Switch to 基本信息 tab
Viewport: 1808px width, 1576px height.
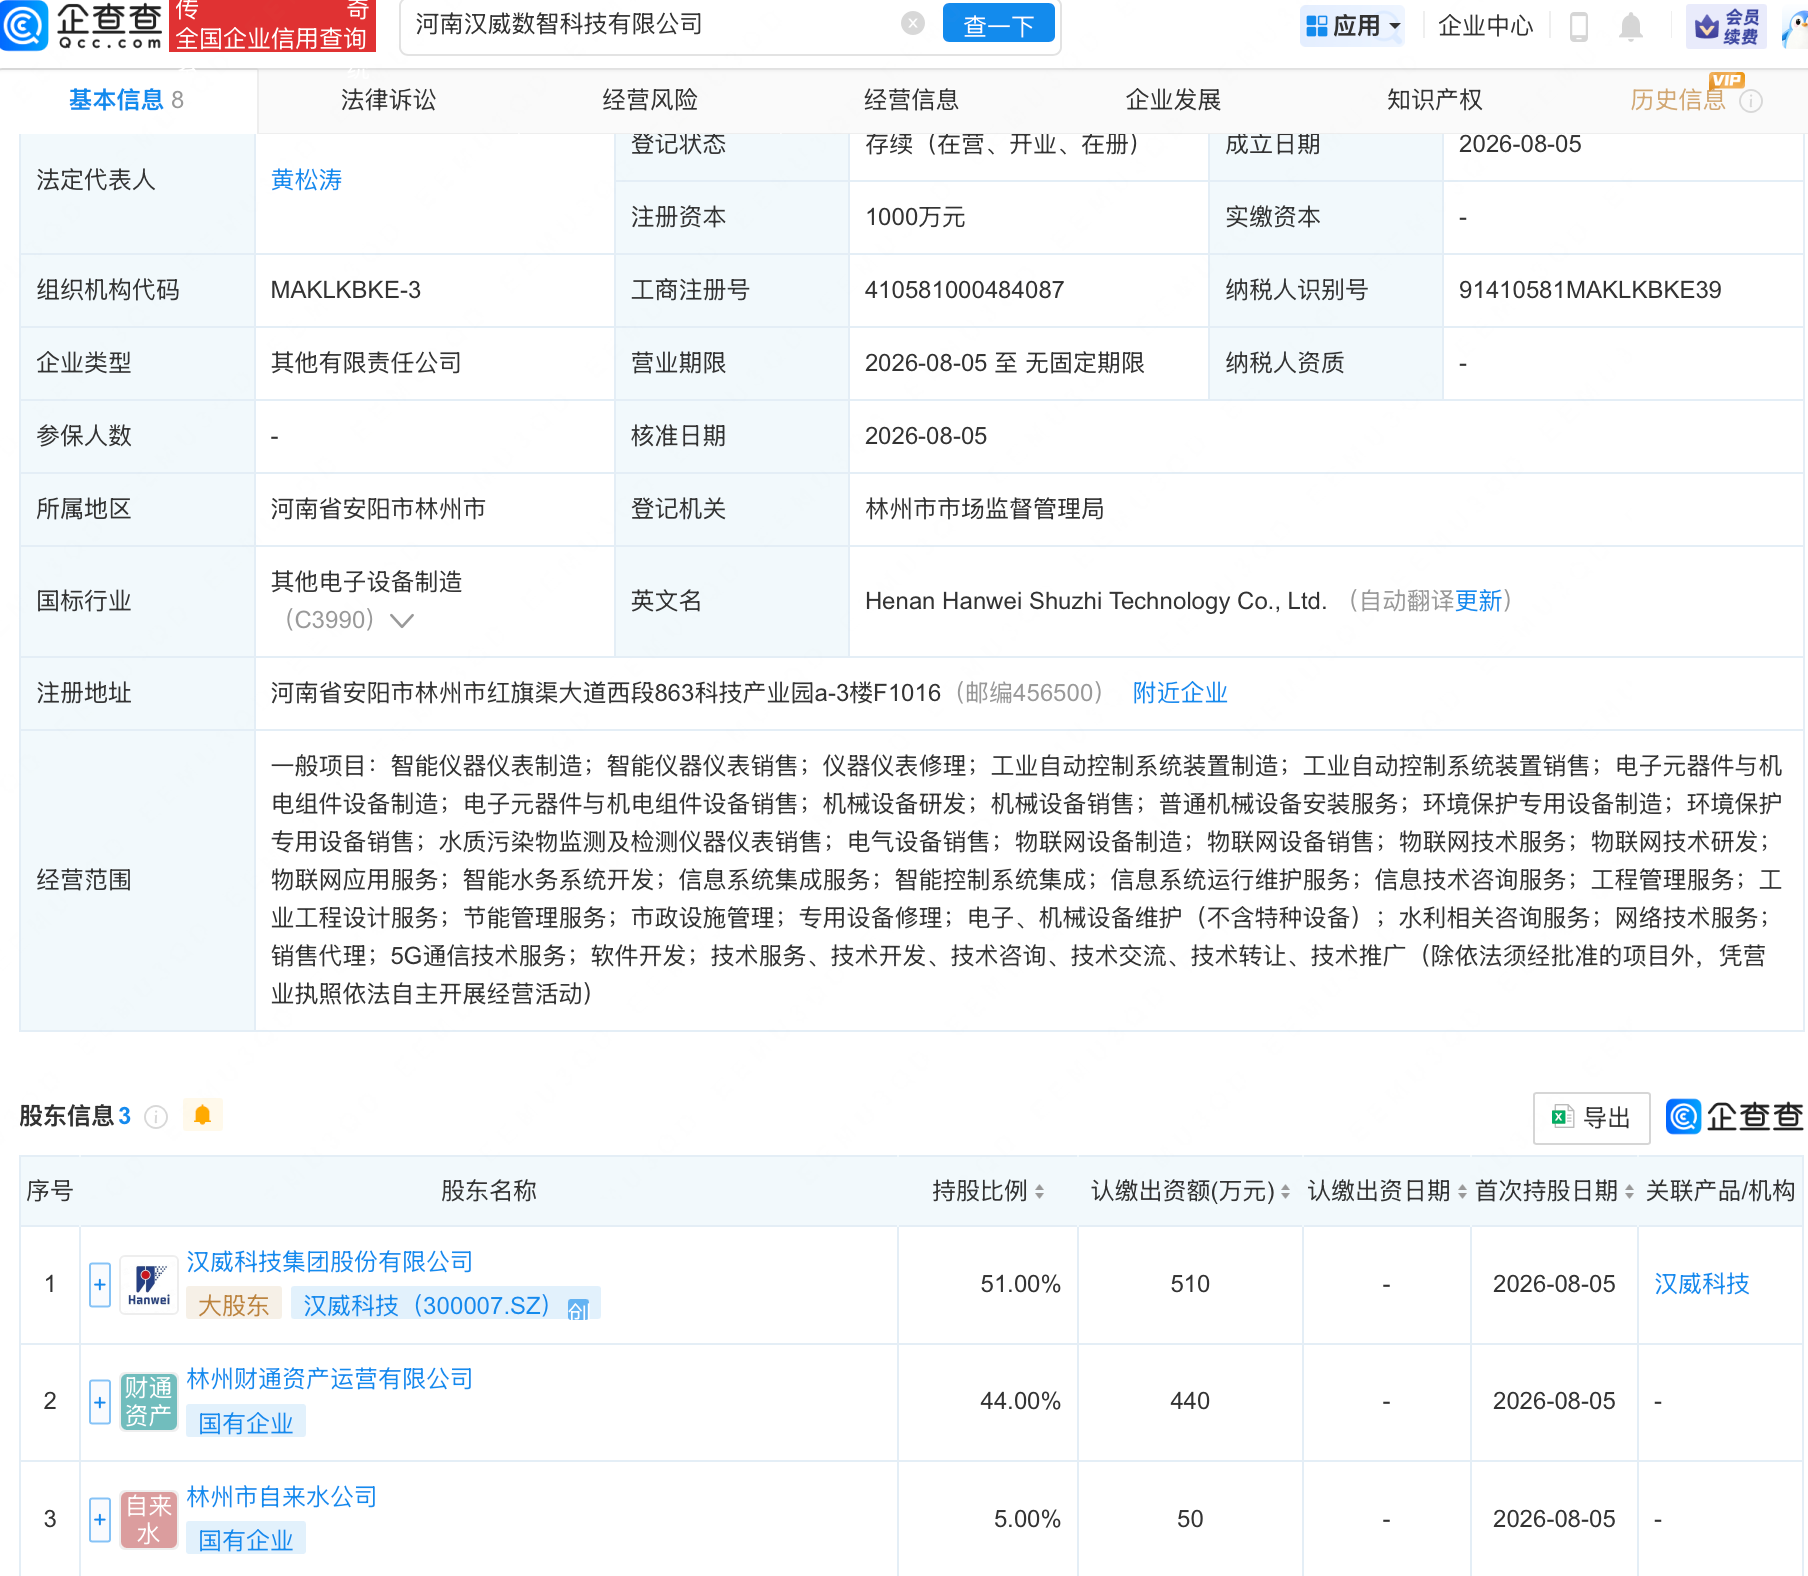click(126, 100)
